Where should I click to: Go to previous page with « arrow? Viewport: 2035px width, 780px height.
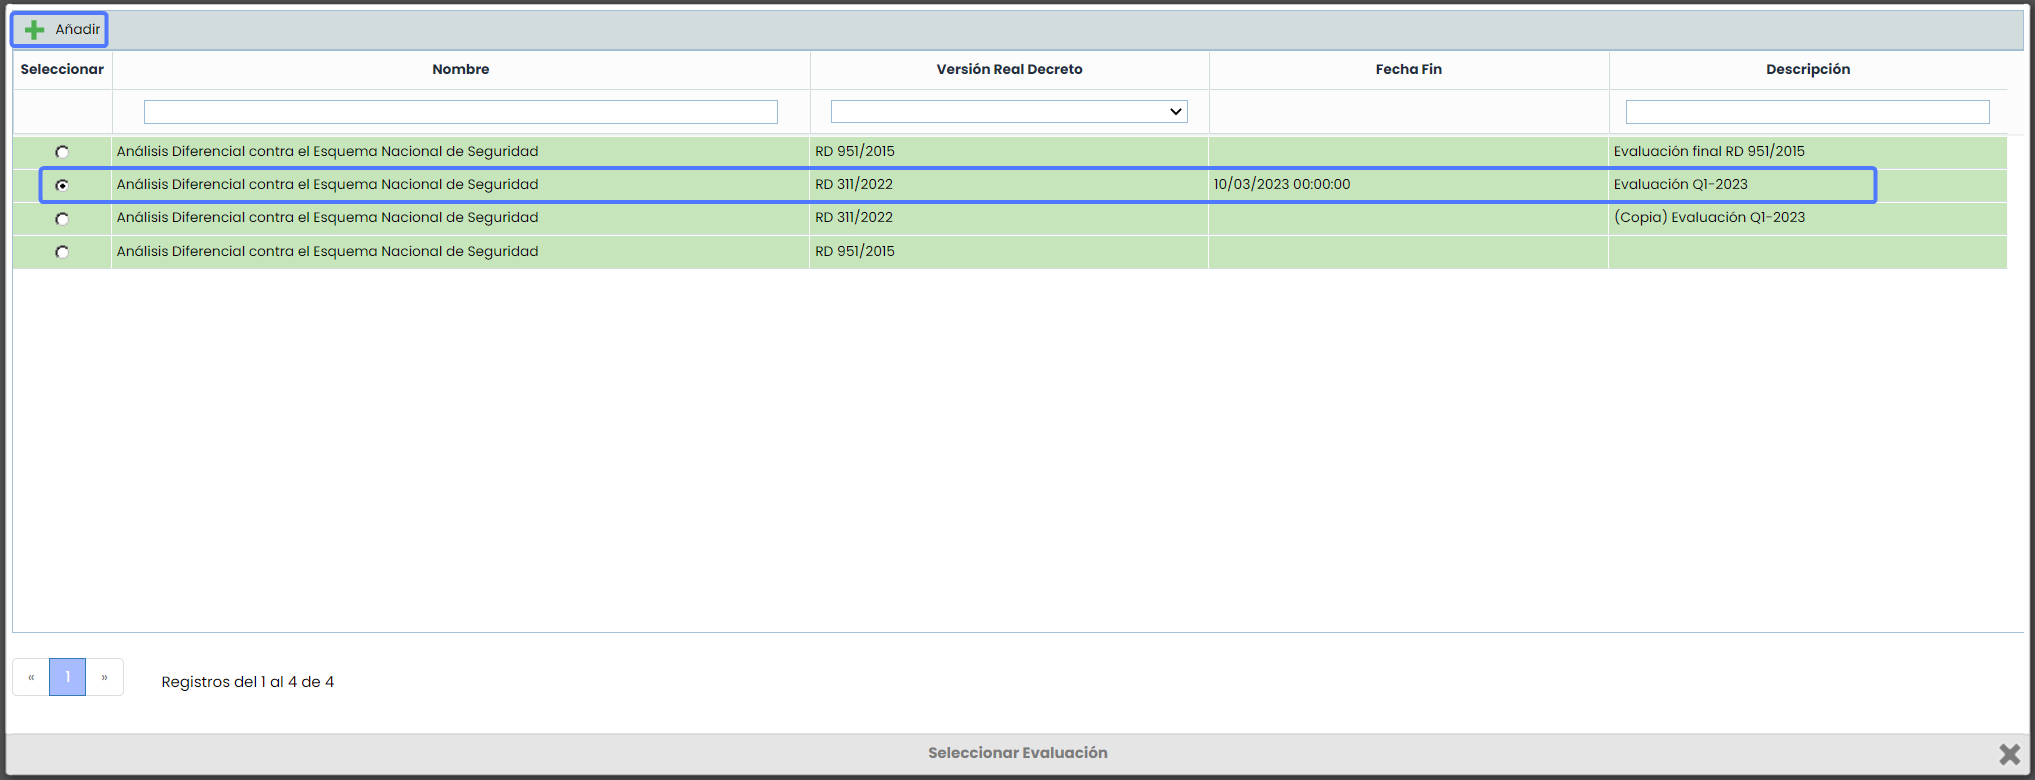tap(31, 677)
